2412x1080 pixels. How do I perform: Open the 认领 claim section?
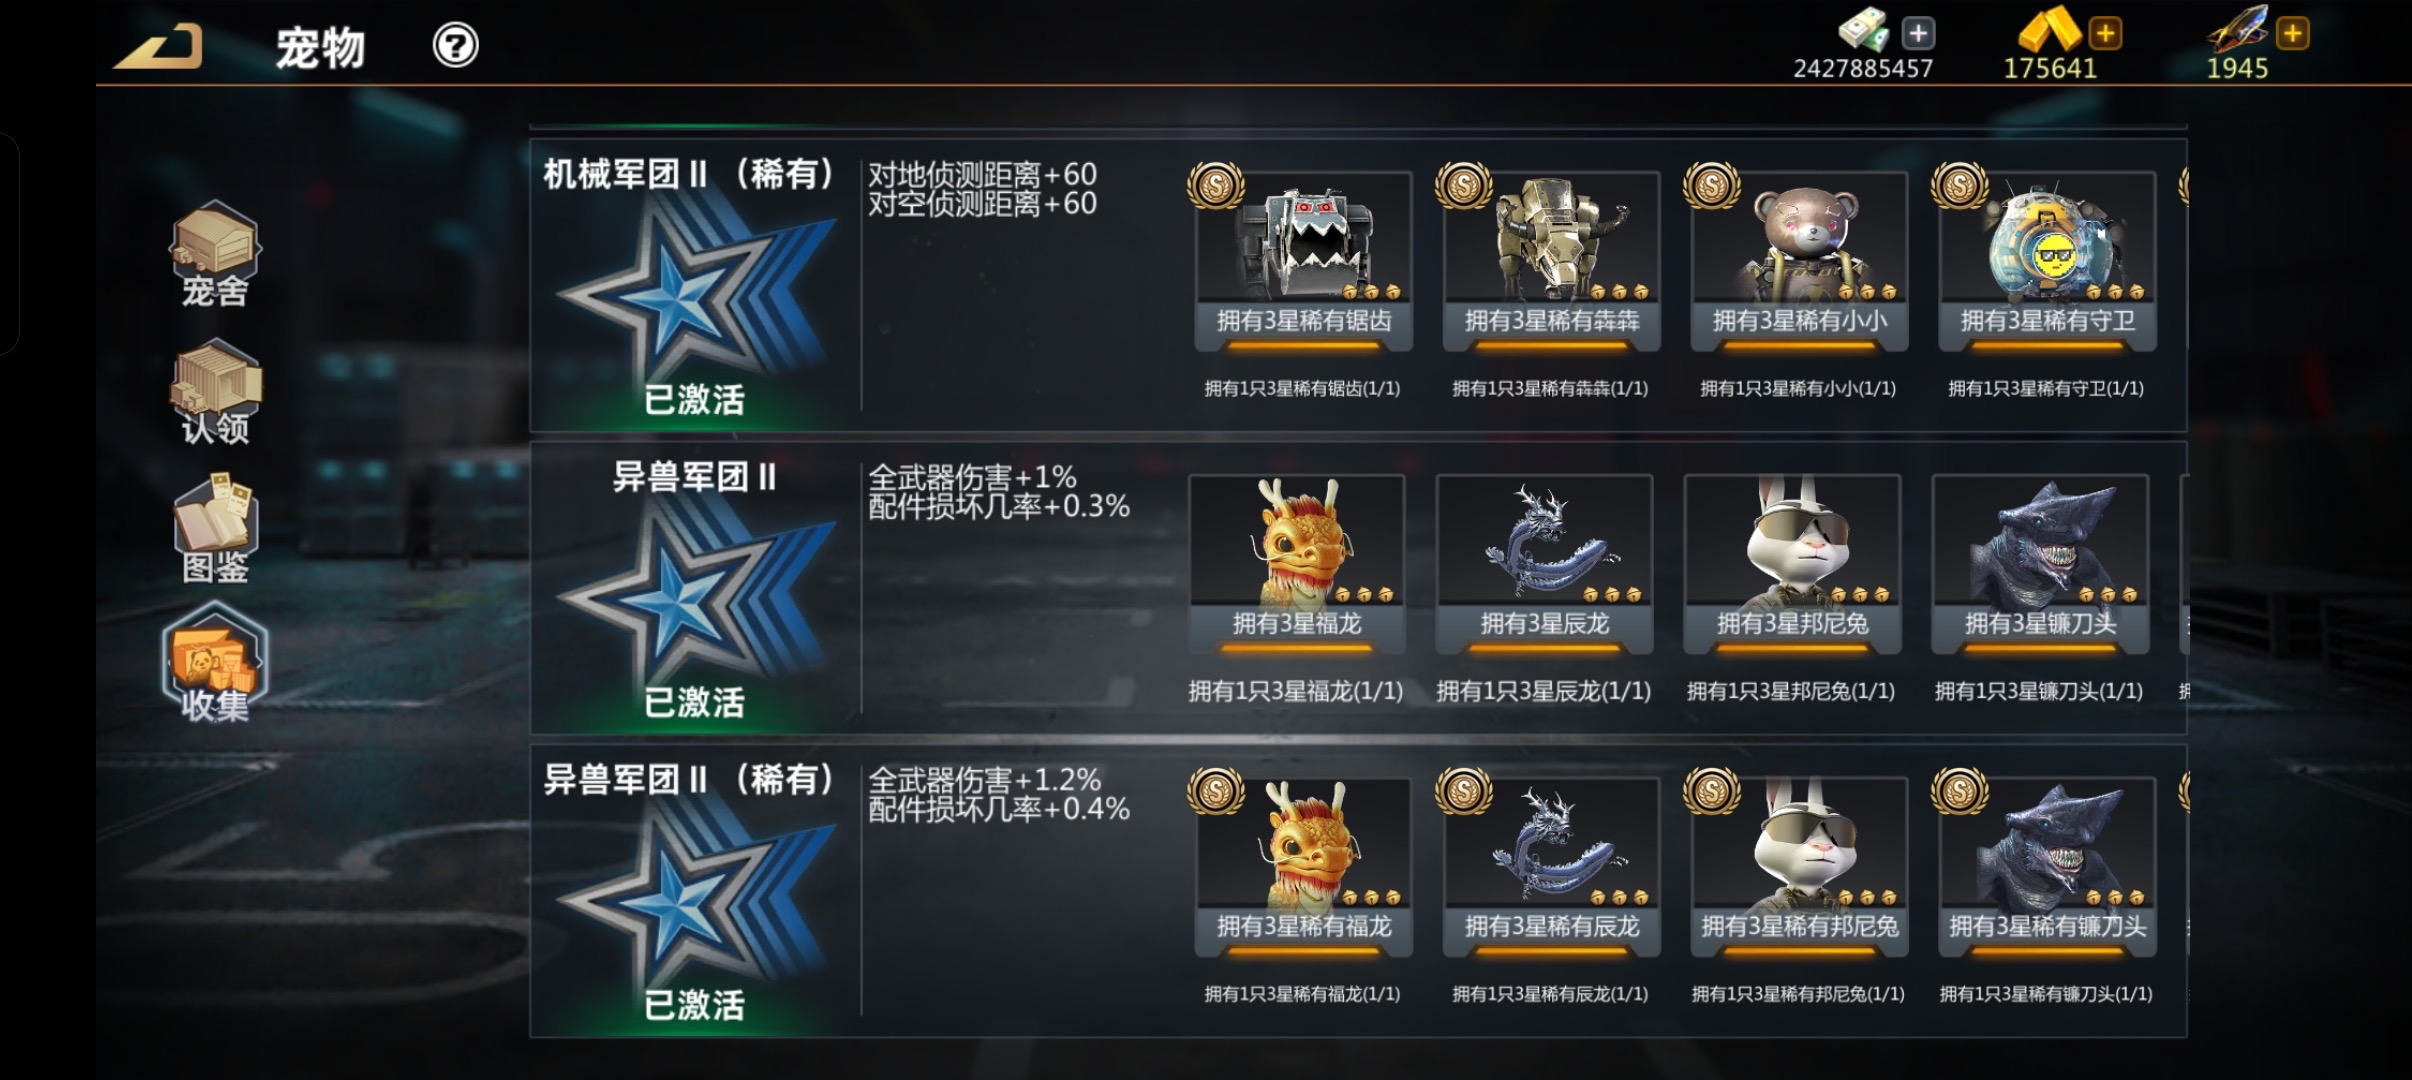click(215, 392)
